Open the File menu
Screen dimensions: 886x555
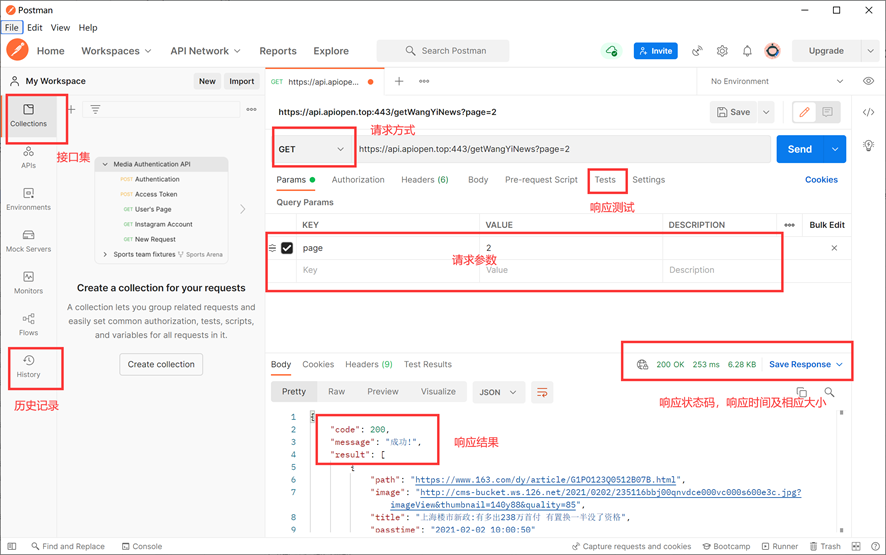point(12,28)
